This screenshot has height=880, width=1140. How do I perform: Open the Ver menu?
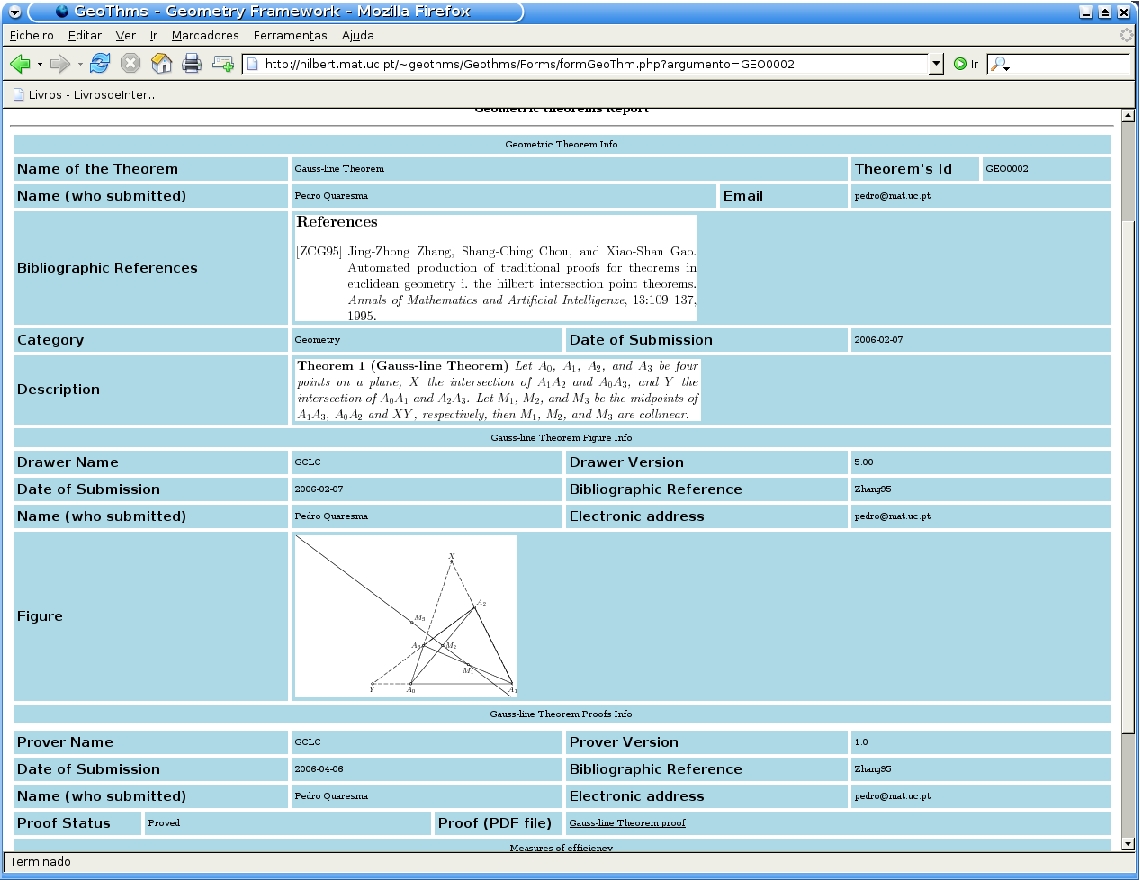click(x=125, y=35)
